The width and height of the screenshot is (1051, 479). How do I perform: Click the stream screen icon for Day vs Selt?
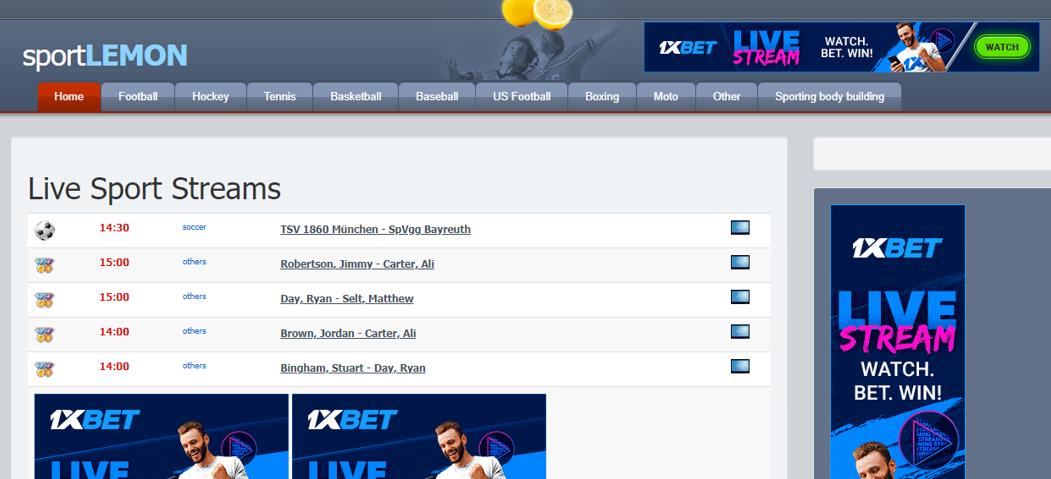pyautogui.click(x=740, y=297)
